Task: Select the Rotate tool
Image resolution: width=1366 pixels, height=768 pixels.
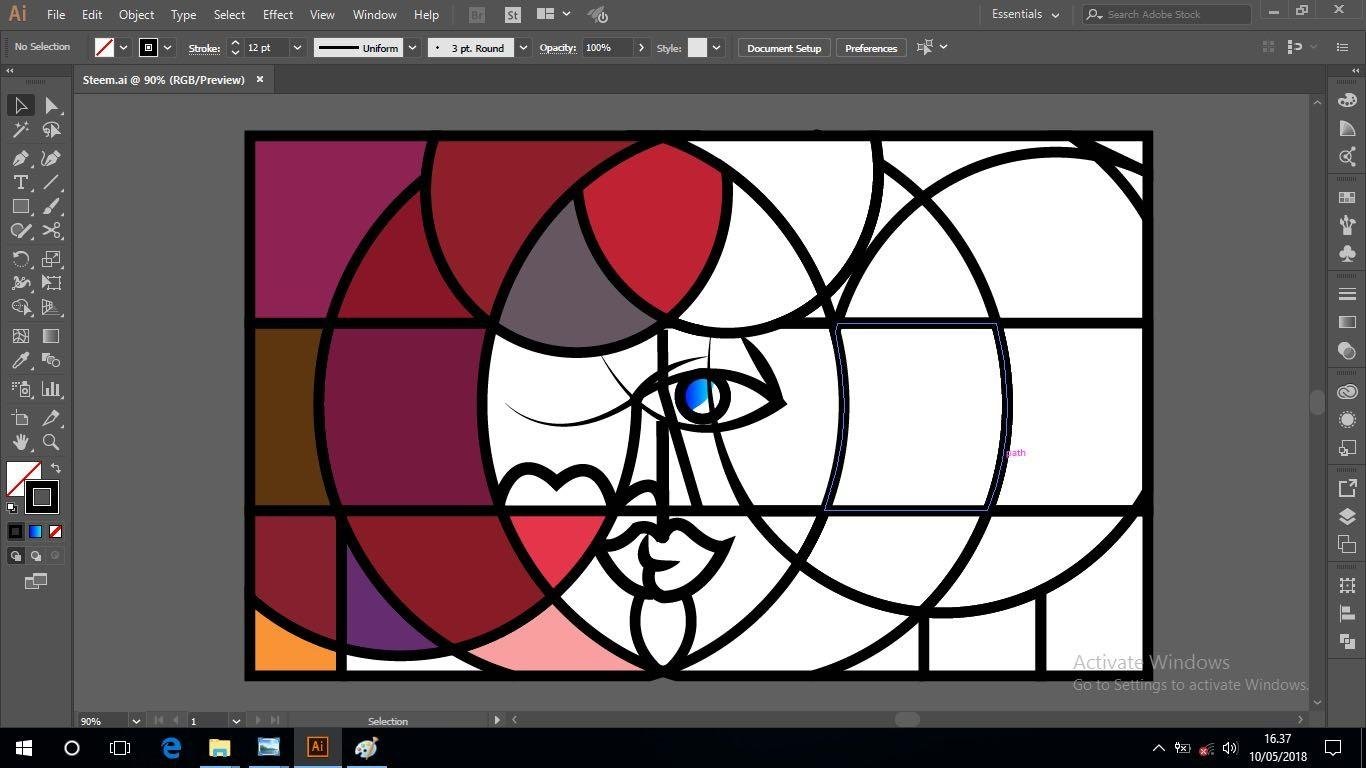Action: (x=20, y=259)
